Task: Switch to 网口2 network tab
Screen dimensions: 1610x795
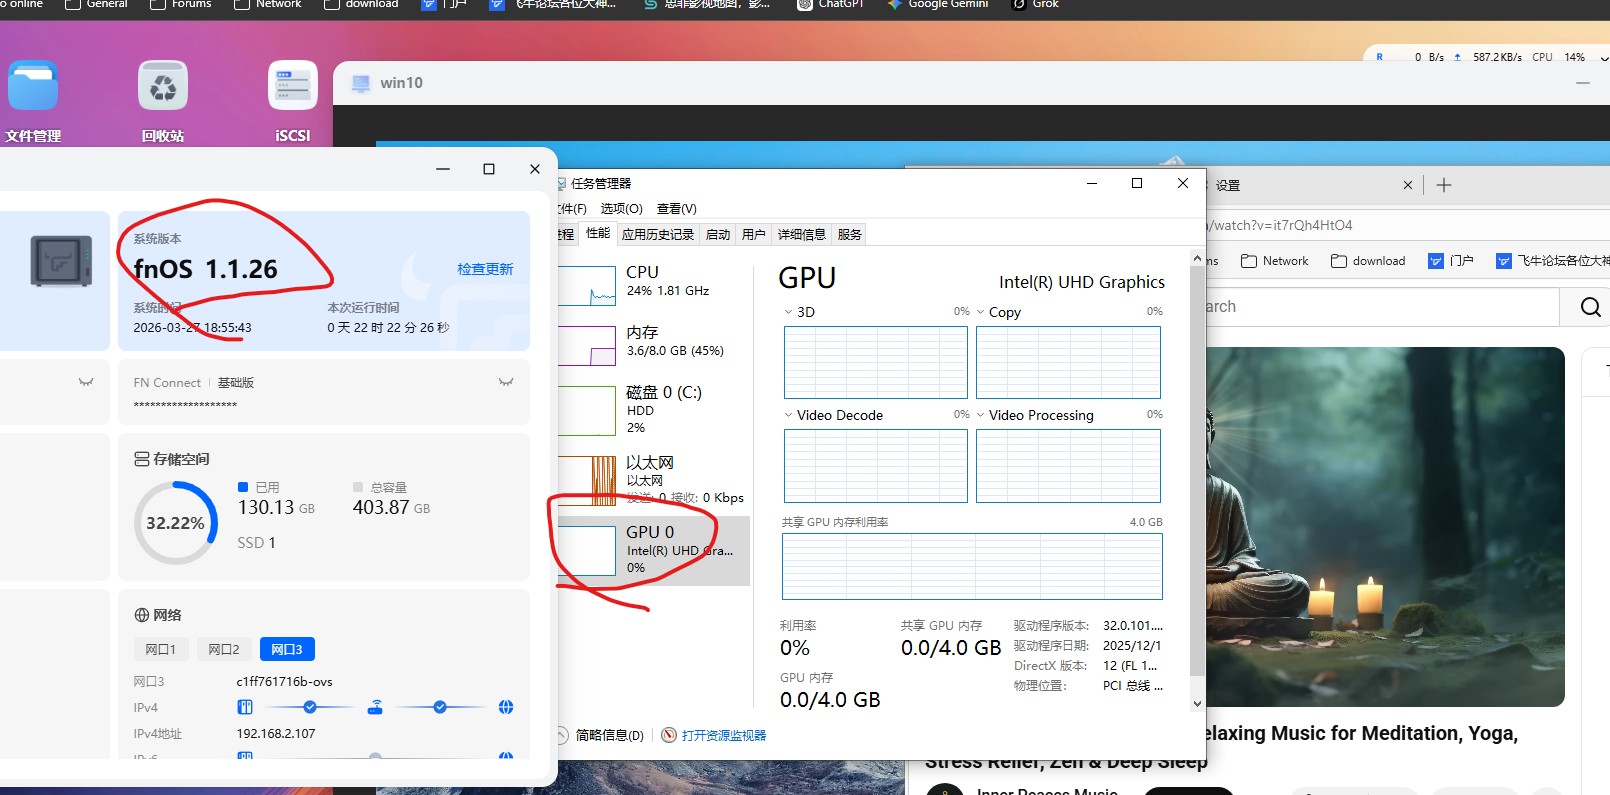Action: 224,649
